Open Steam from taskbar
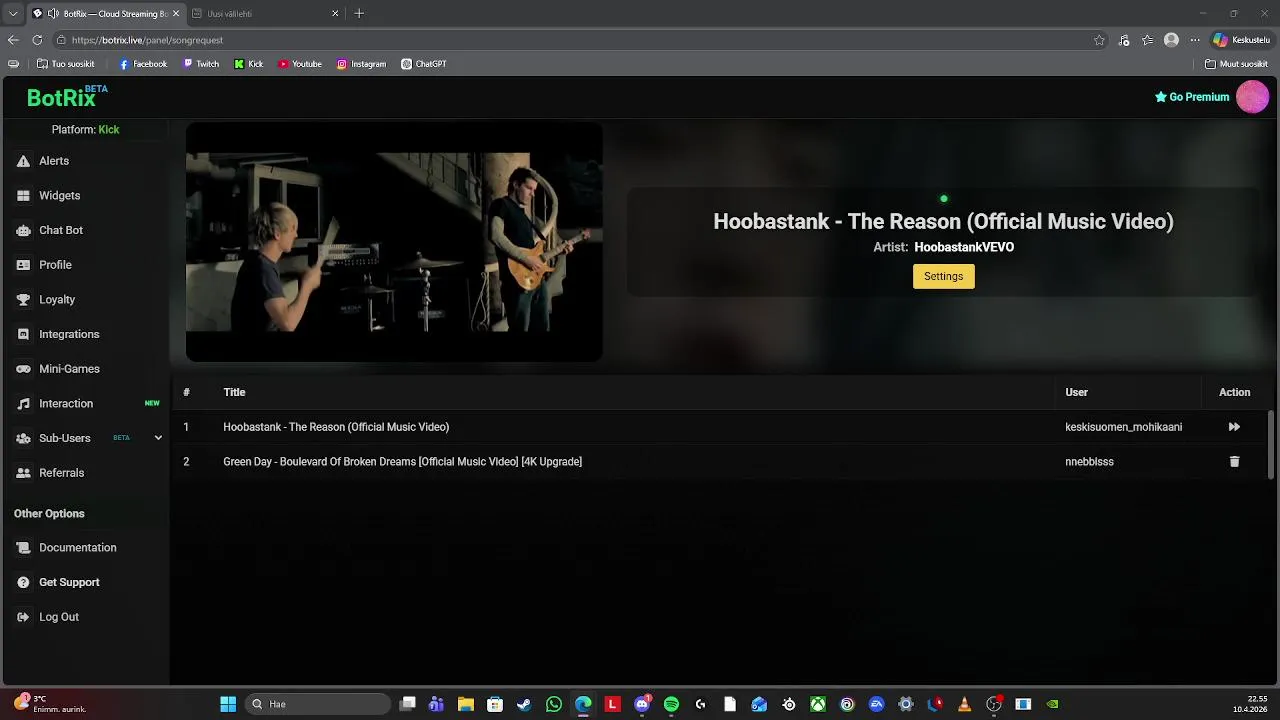The width and height of the screenshot is (1280, 720). pos(524,705)
